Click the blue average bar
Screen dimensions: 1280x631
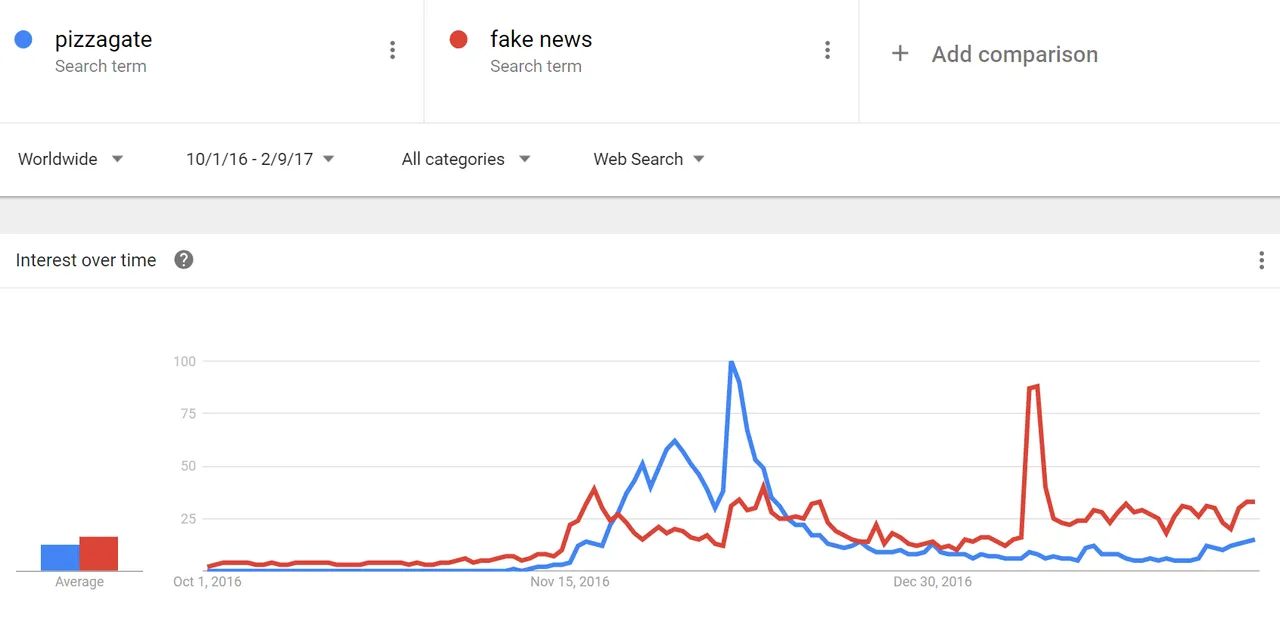tap(60, 558)
